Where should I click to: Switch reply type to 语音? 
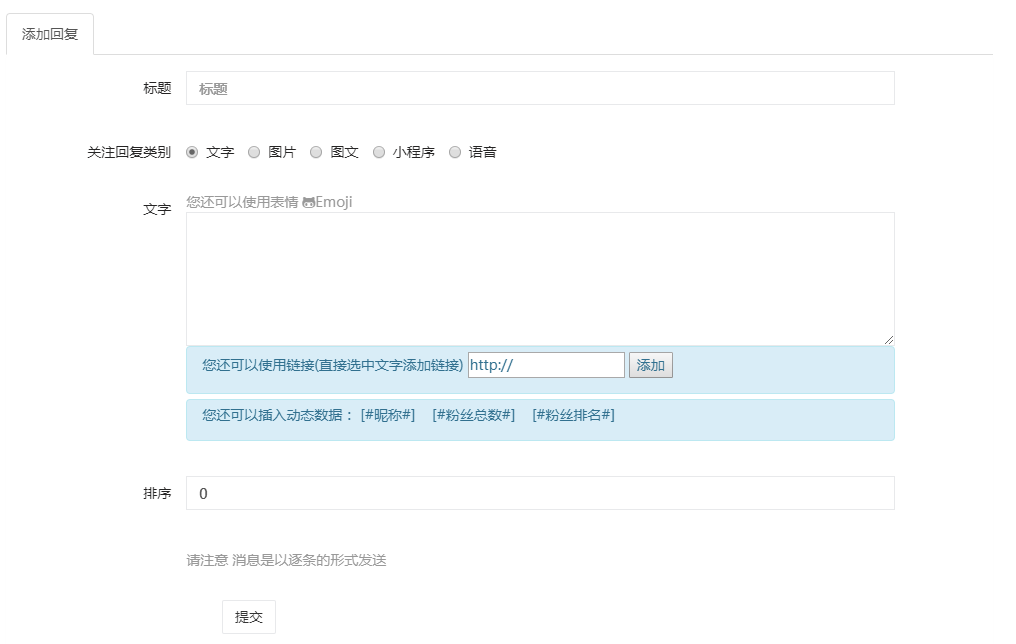(455, 152)
